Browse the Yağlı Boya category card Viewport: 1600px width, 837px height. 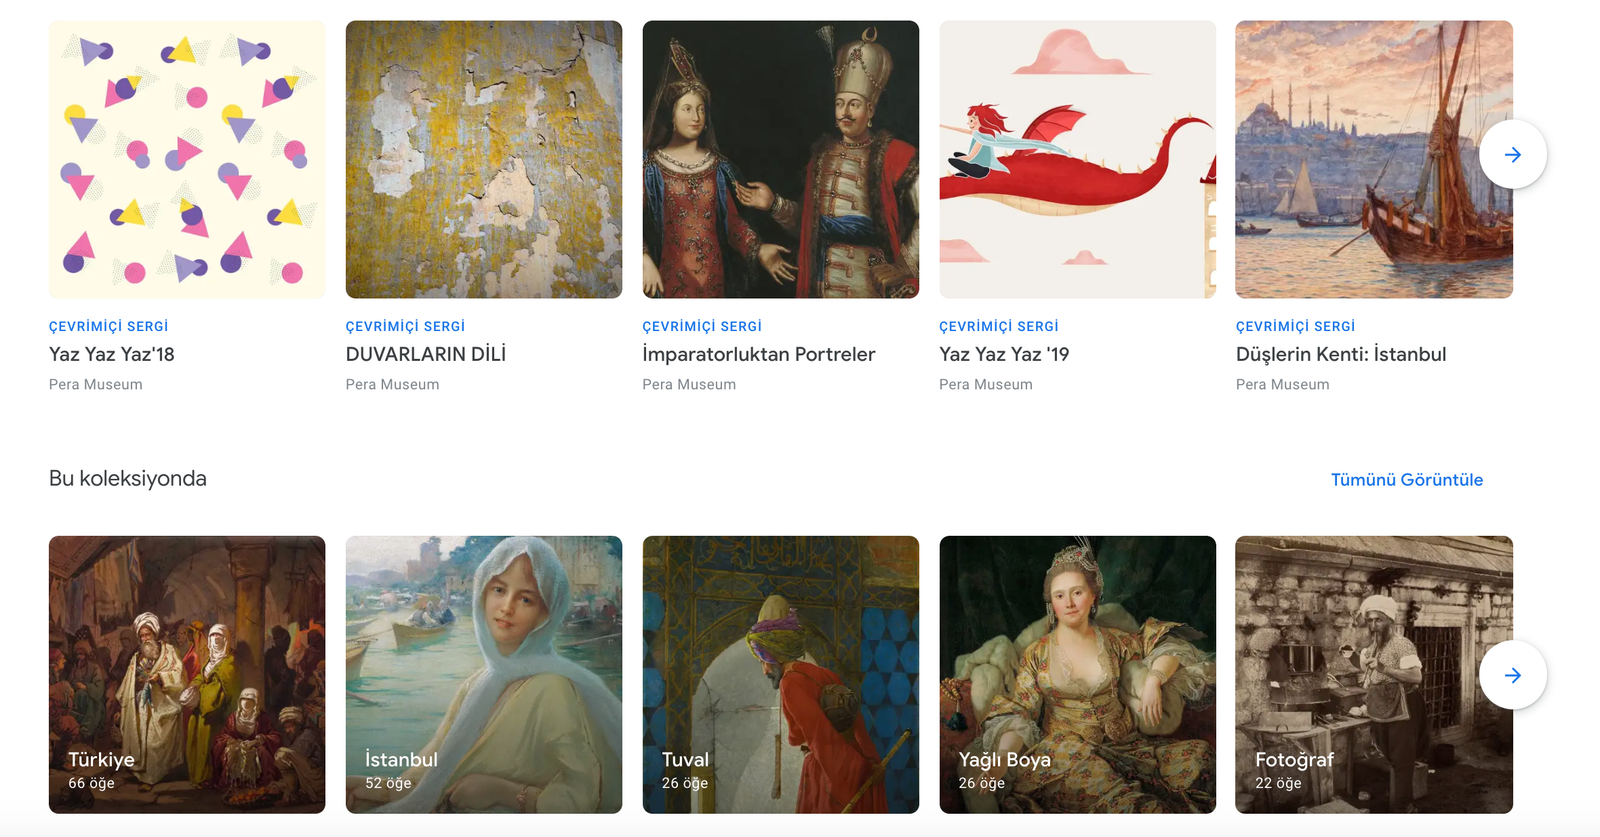pos(1077,674)
